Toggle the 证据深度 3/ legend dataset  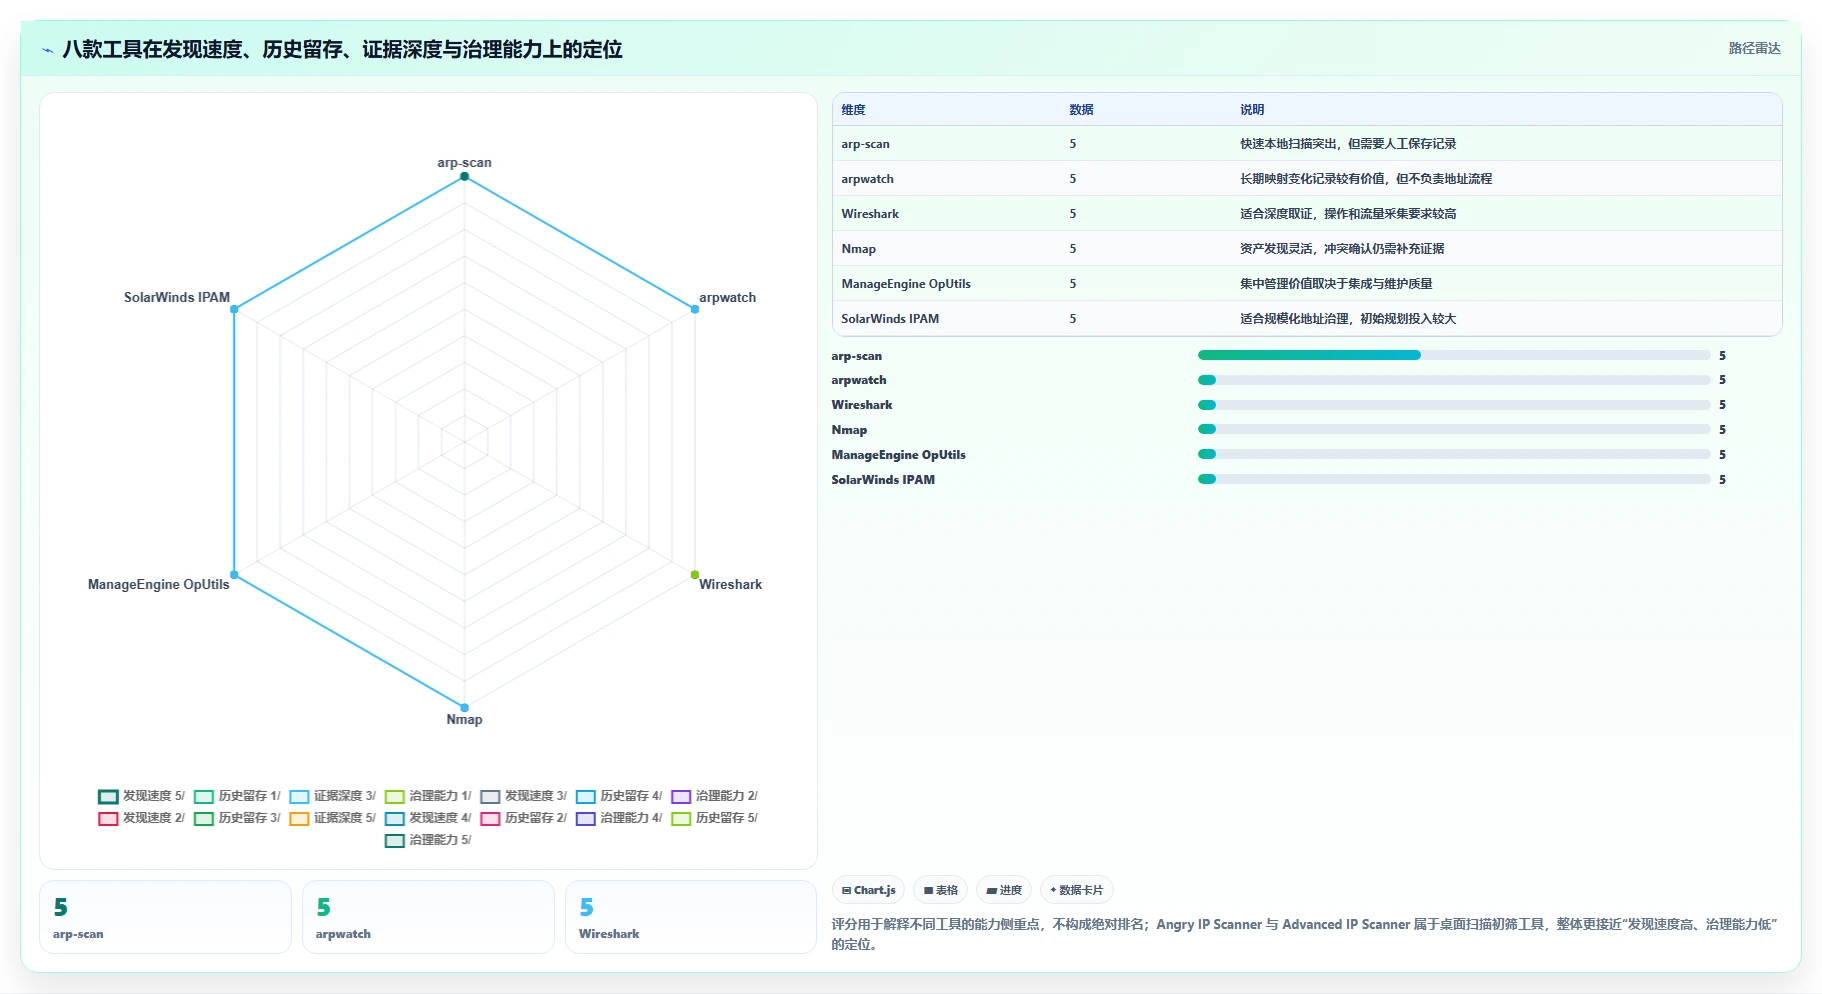coord(332,796)
